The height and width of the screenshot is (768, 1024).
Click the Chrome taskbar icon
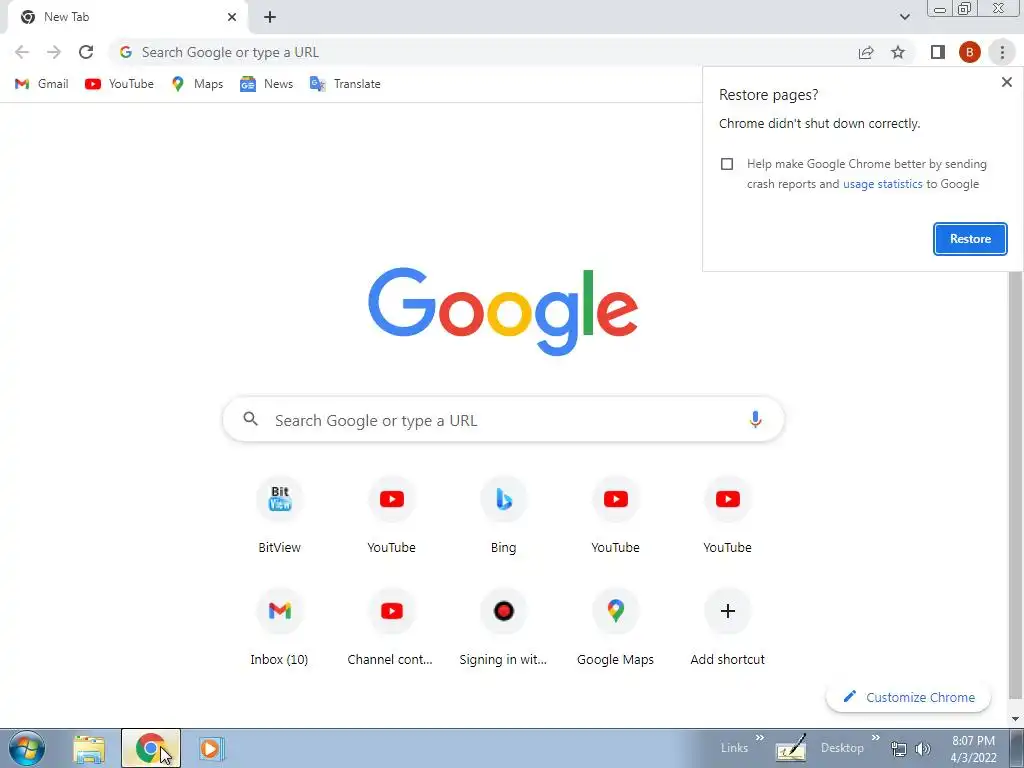pos(151,748)
